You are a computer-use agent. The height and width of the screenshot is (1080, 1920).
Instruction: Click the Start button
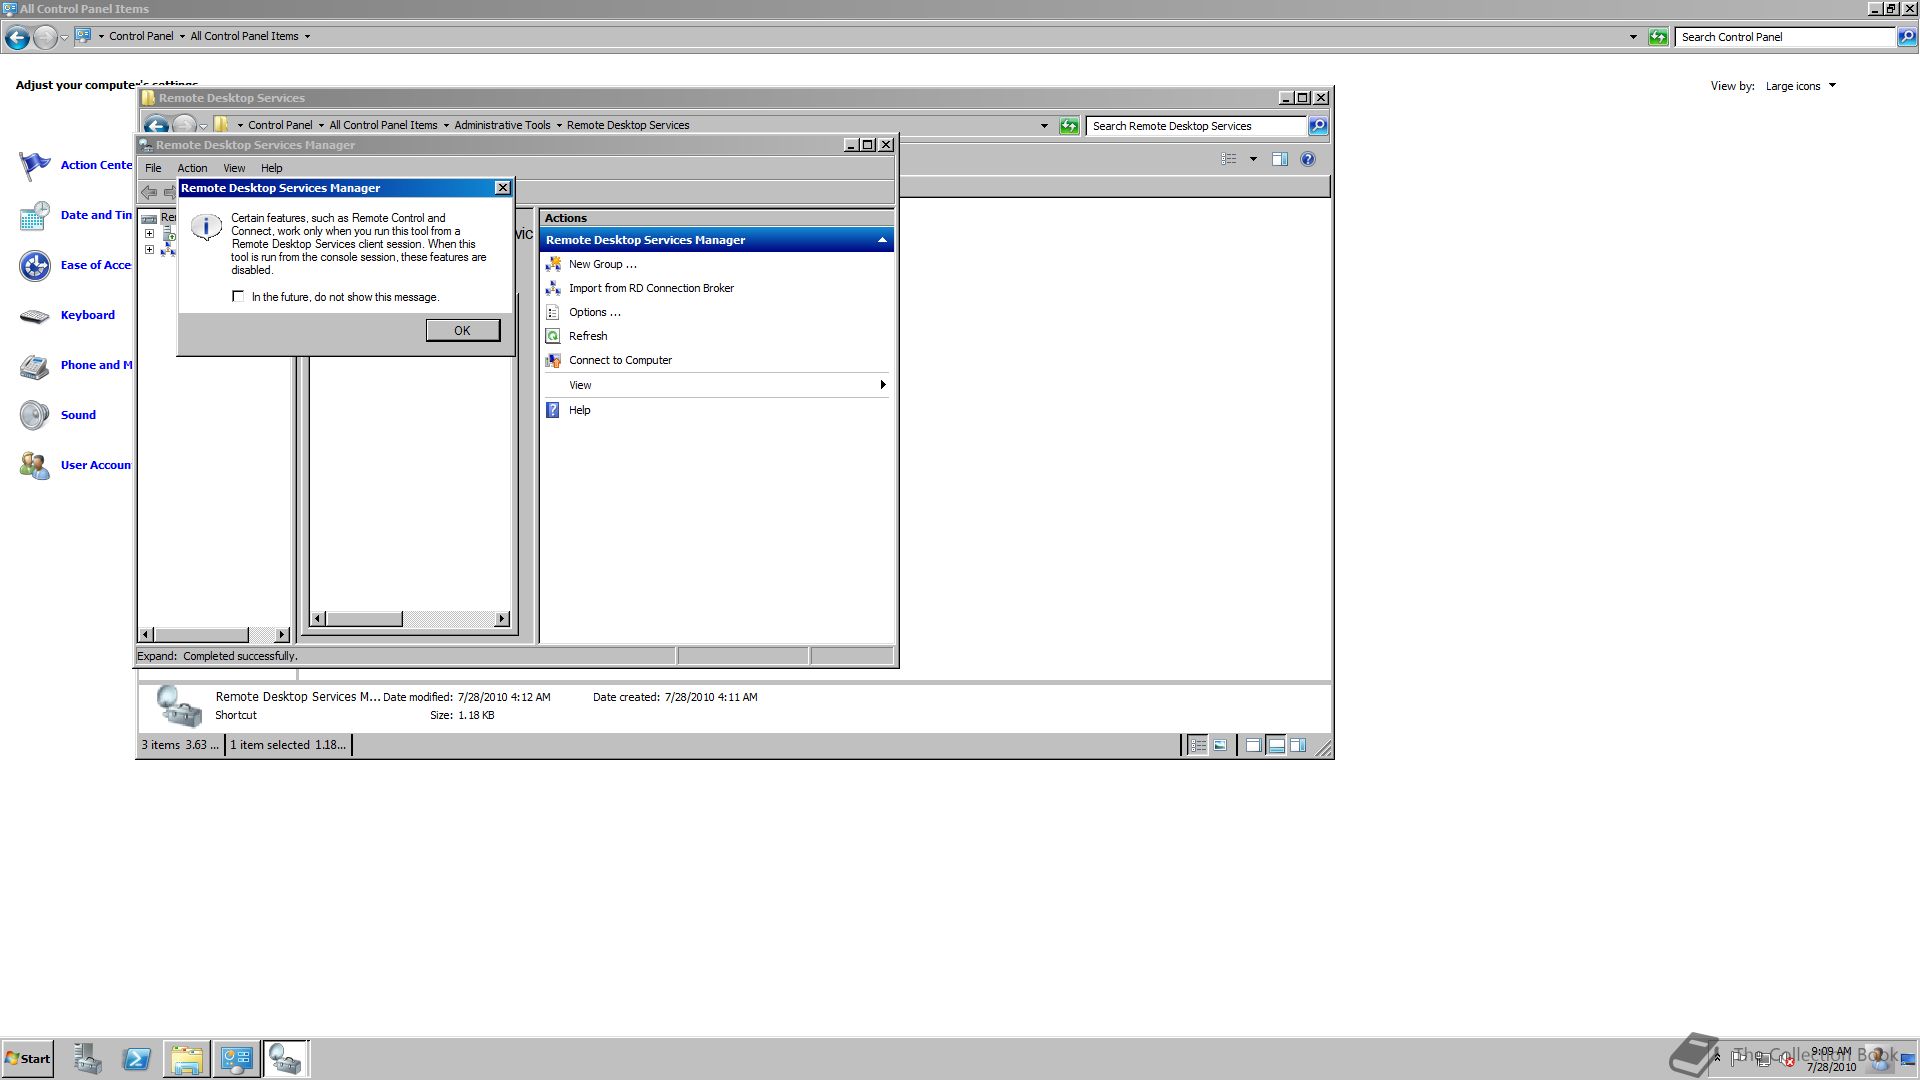click(28, 1059)
